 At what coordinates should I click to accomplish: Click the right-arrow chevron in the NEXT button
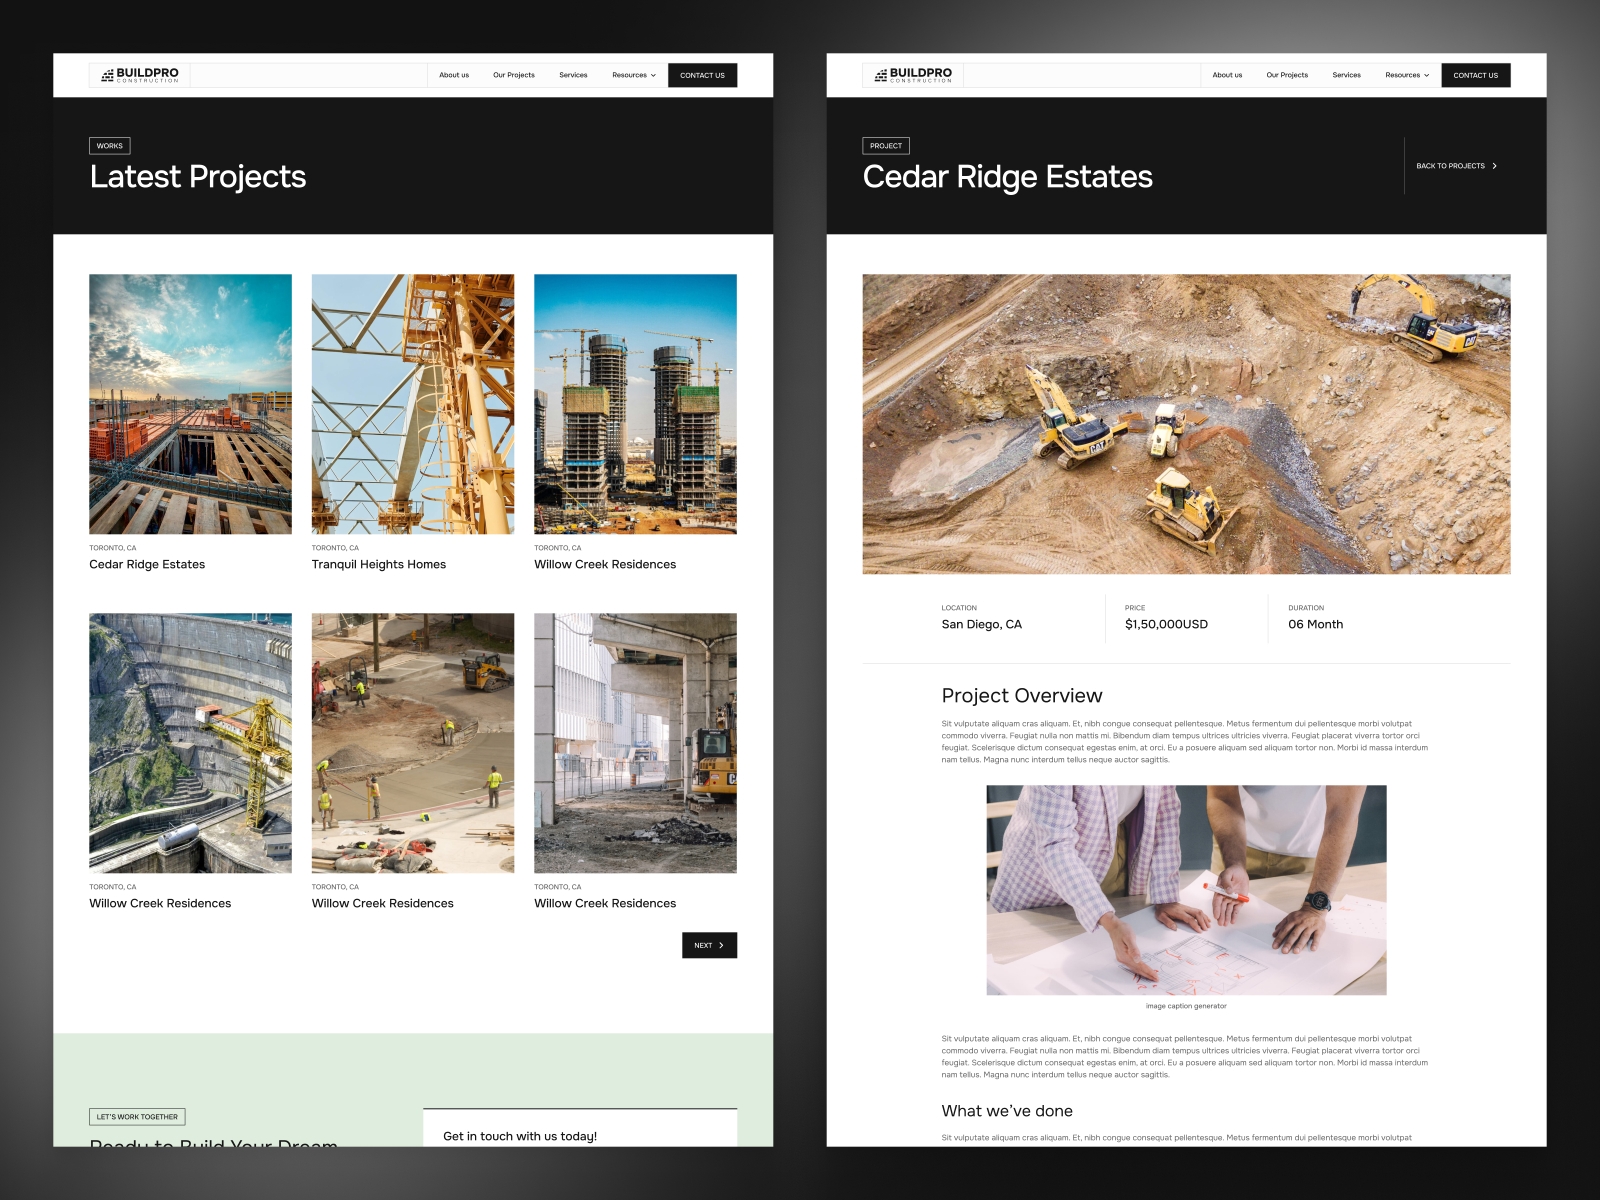[720, 945]
